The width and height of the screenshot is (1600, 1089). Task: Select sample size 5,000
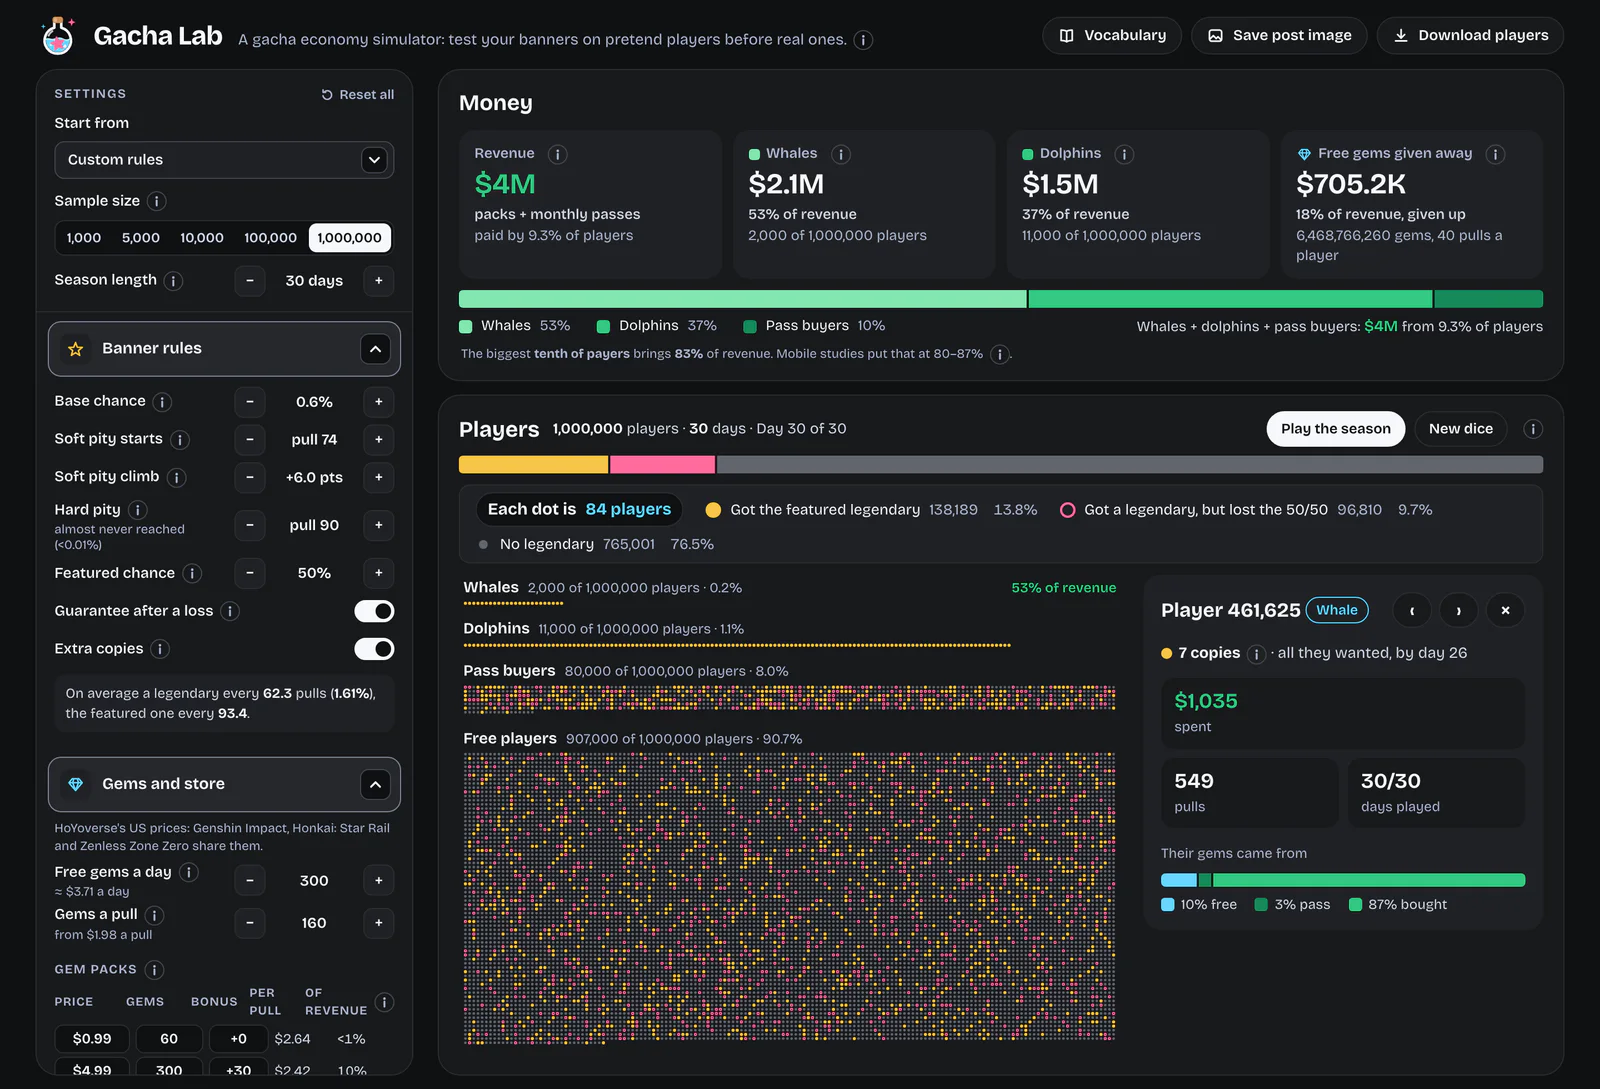[141, 238]
